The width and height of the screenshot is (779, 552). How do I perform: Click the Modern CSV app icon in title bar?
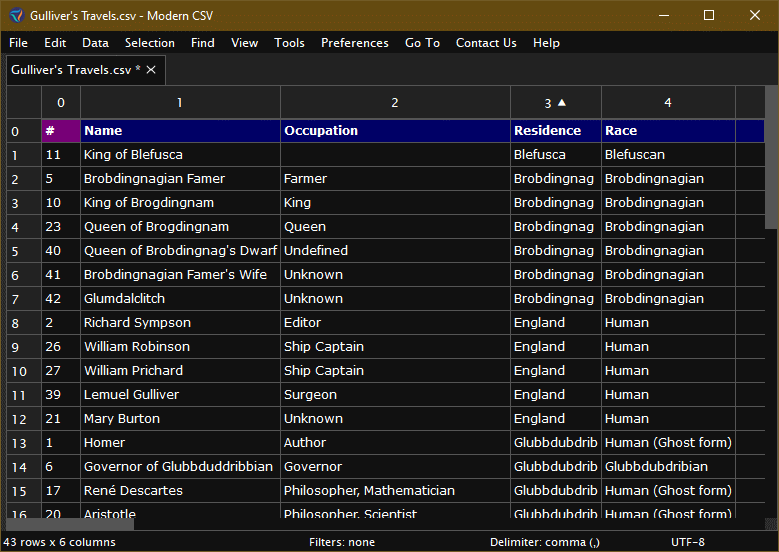tap(16, 15)
